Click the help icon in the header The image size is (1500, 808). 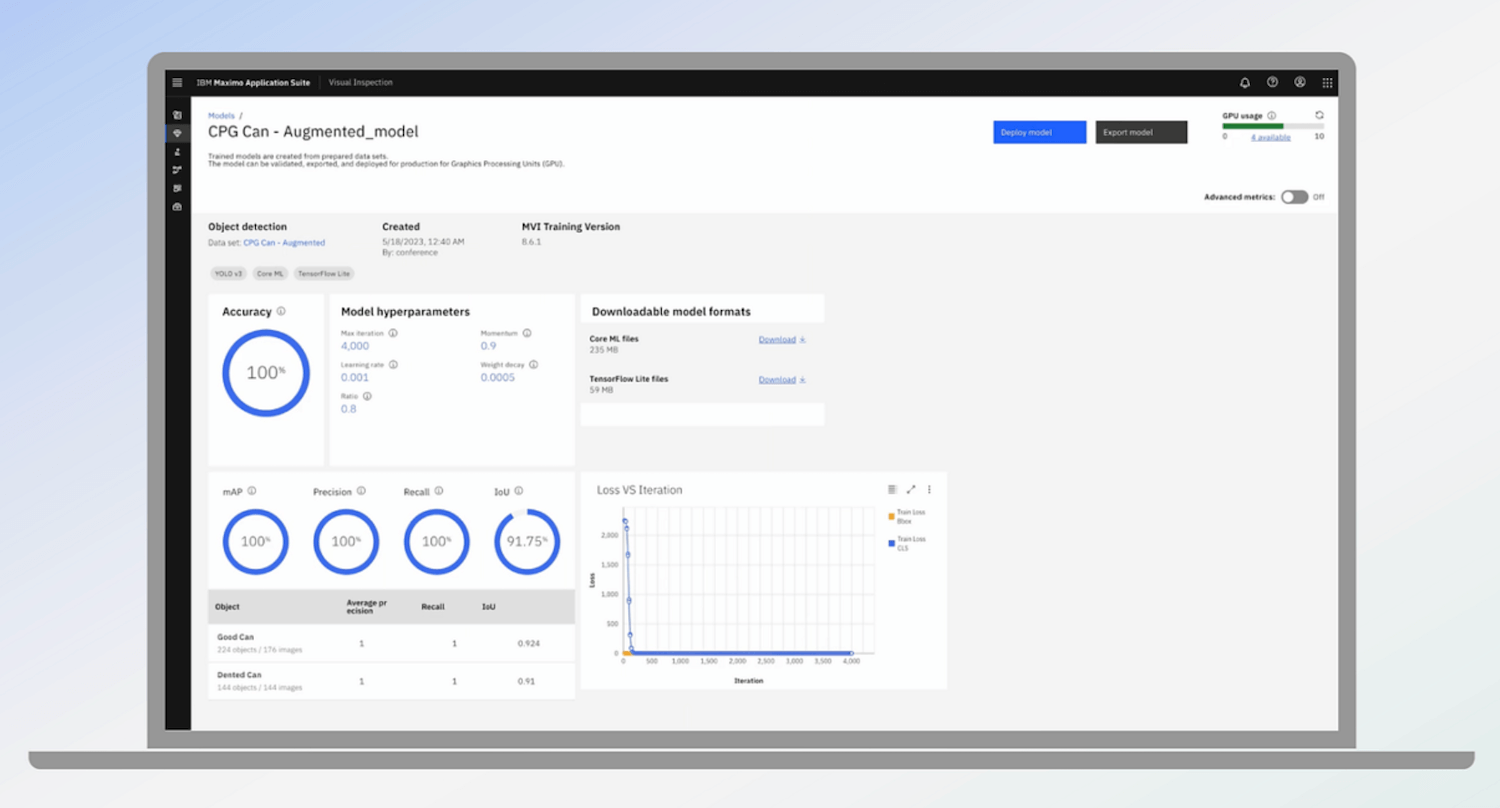pos(1272,83)
